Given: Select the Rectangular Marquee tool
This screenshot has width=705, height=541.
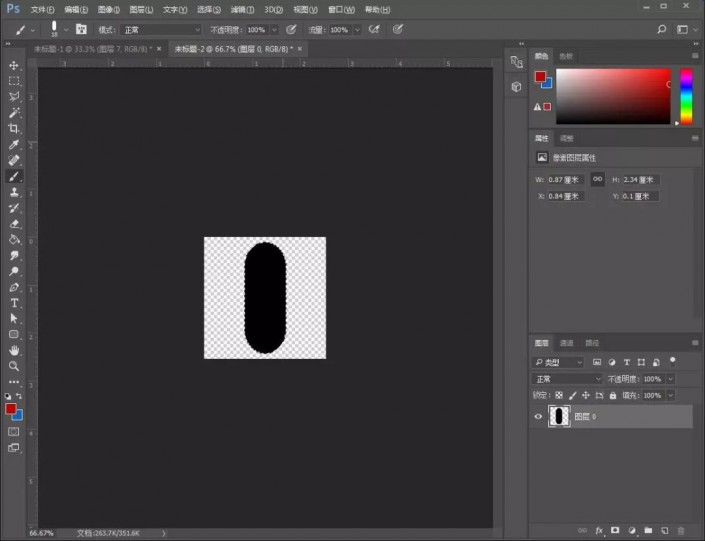Looking at the screenshot, I should point(14,81).
